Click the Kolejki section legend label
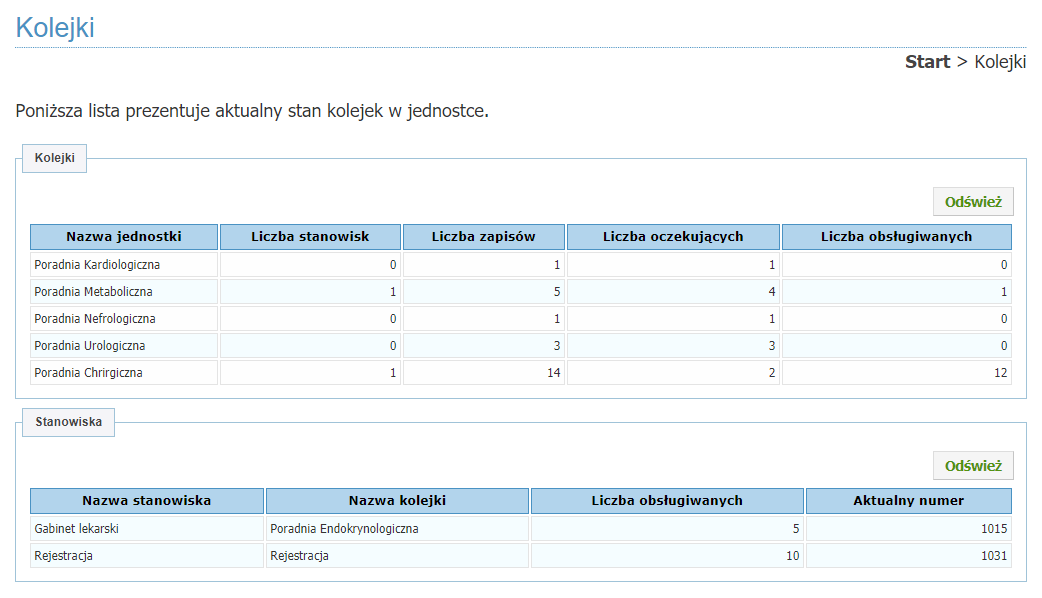The width and height of the screenshot is (1042, 598). click(55, 159)
